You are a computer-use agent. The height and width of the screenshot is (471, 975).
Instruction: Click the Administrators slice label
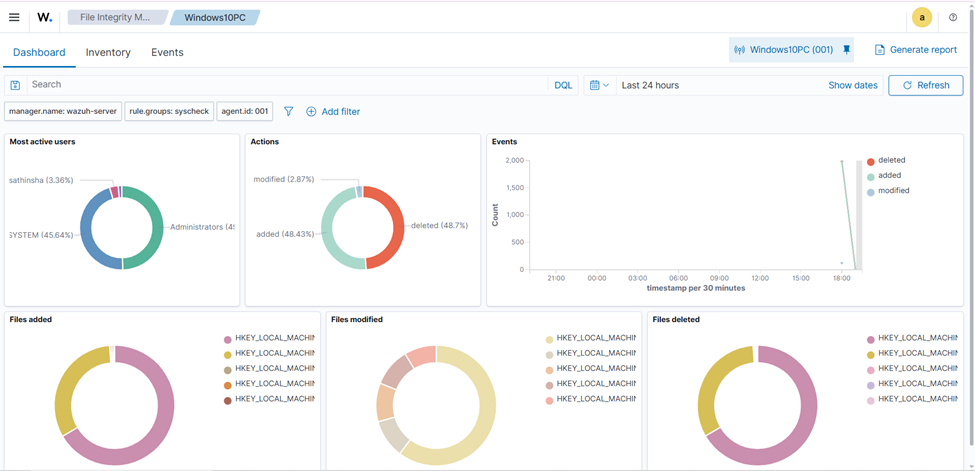click(x=203, y=227)
